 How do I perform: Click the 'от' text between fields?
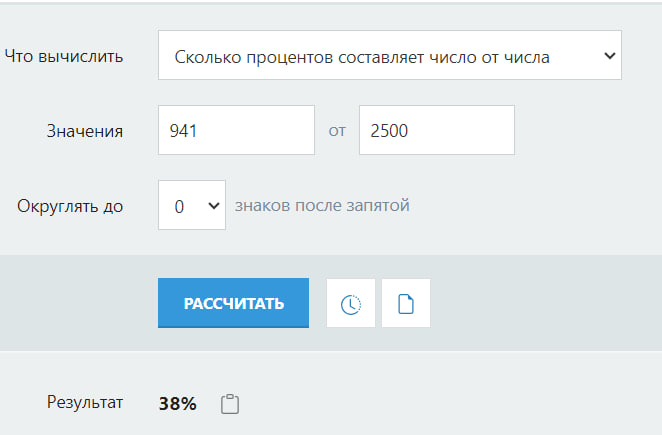(x=337, y=131)
